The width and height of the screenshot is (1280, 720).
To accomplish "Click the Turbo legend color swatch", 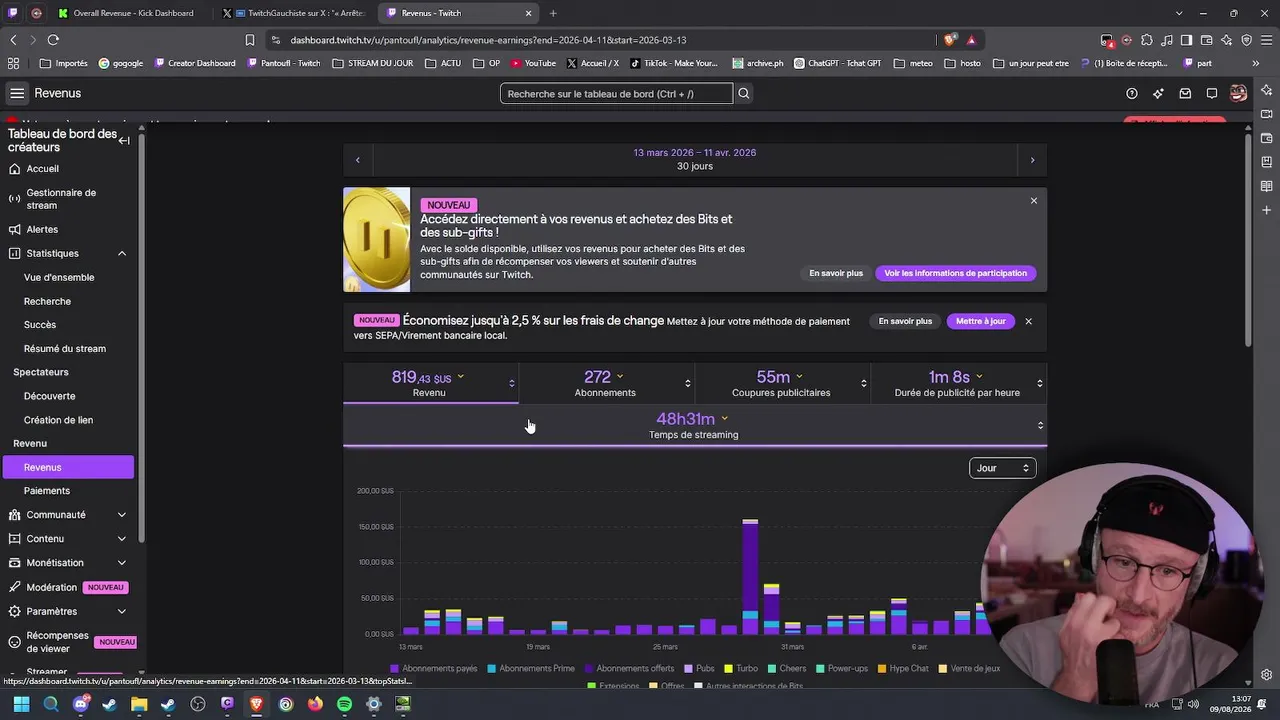I will click(x=728, y=668).
